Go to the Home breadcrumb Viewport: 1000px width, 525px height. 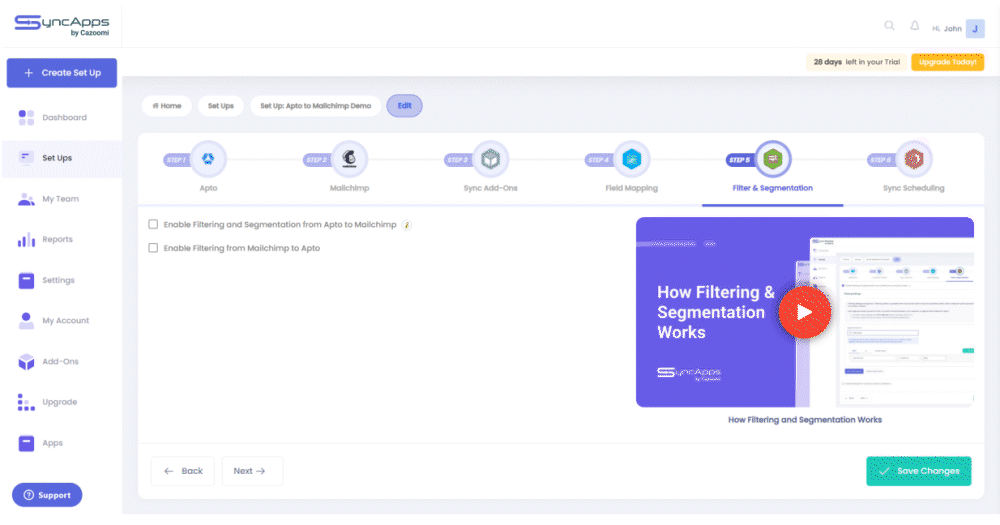[x=167, y=106]
